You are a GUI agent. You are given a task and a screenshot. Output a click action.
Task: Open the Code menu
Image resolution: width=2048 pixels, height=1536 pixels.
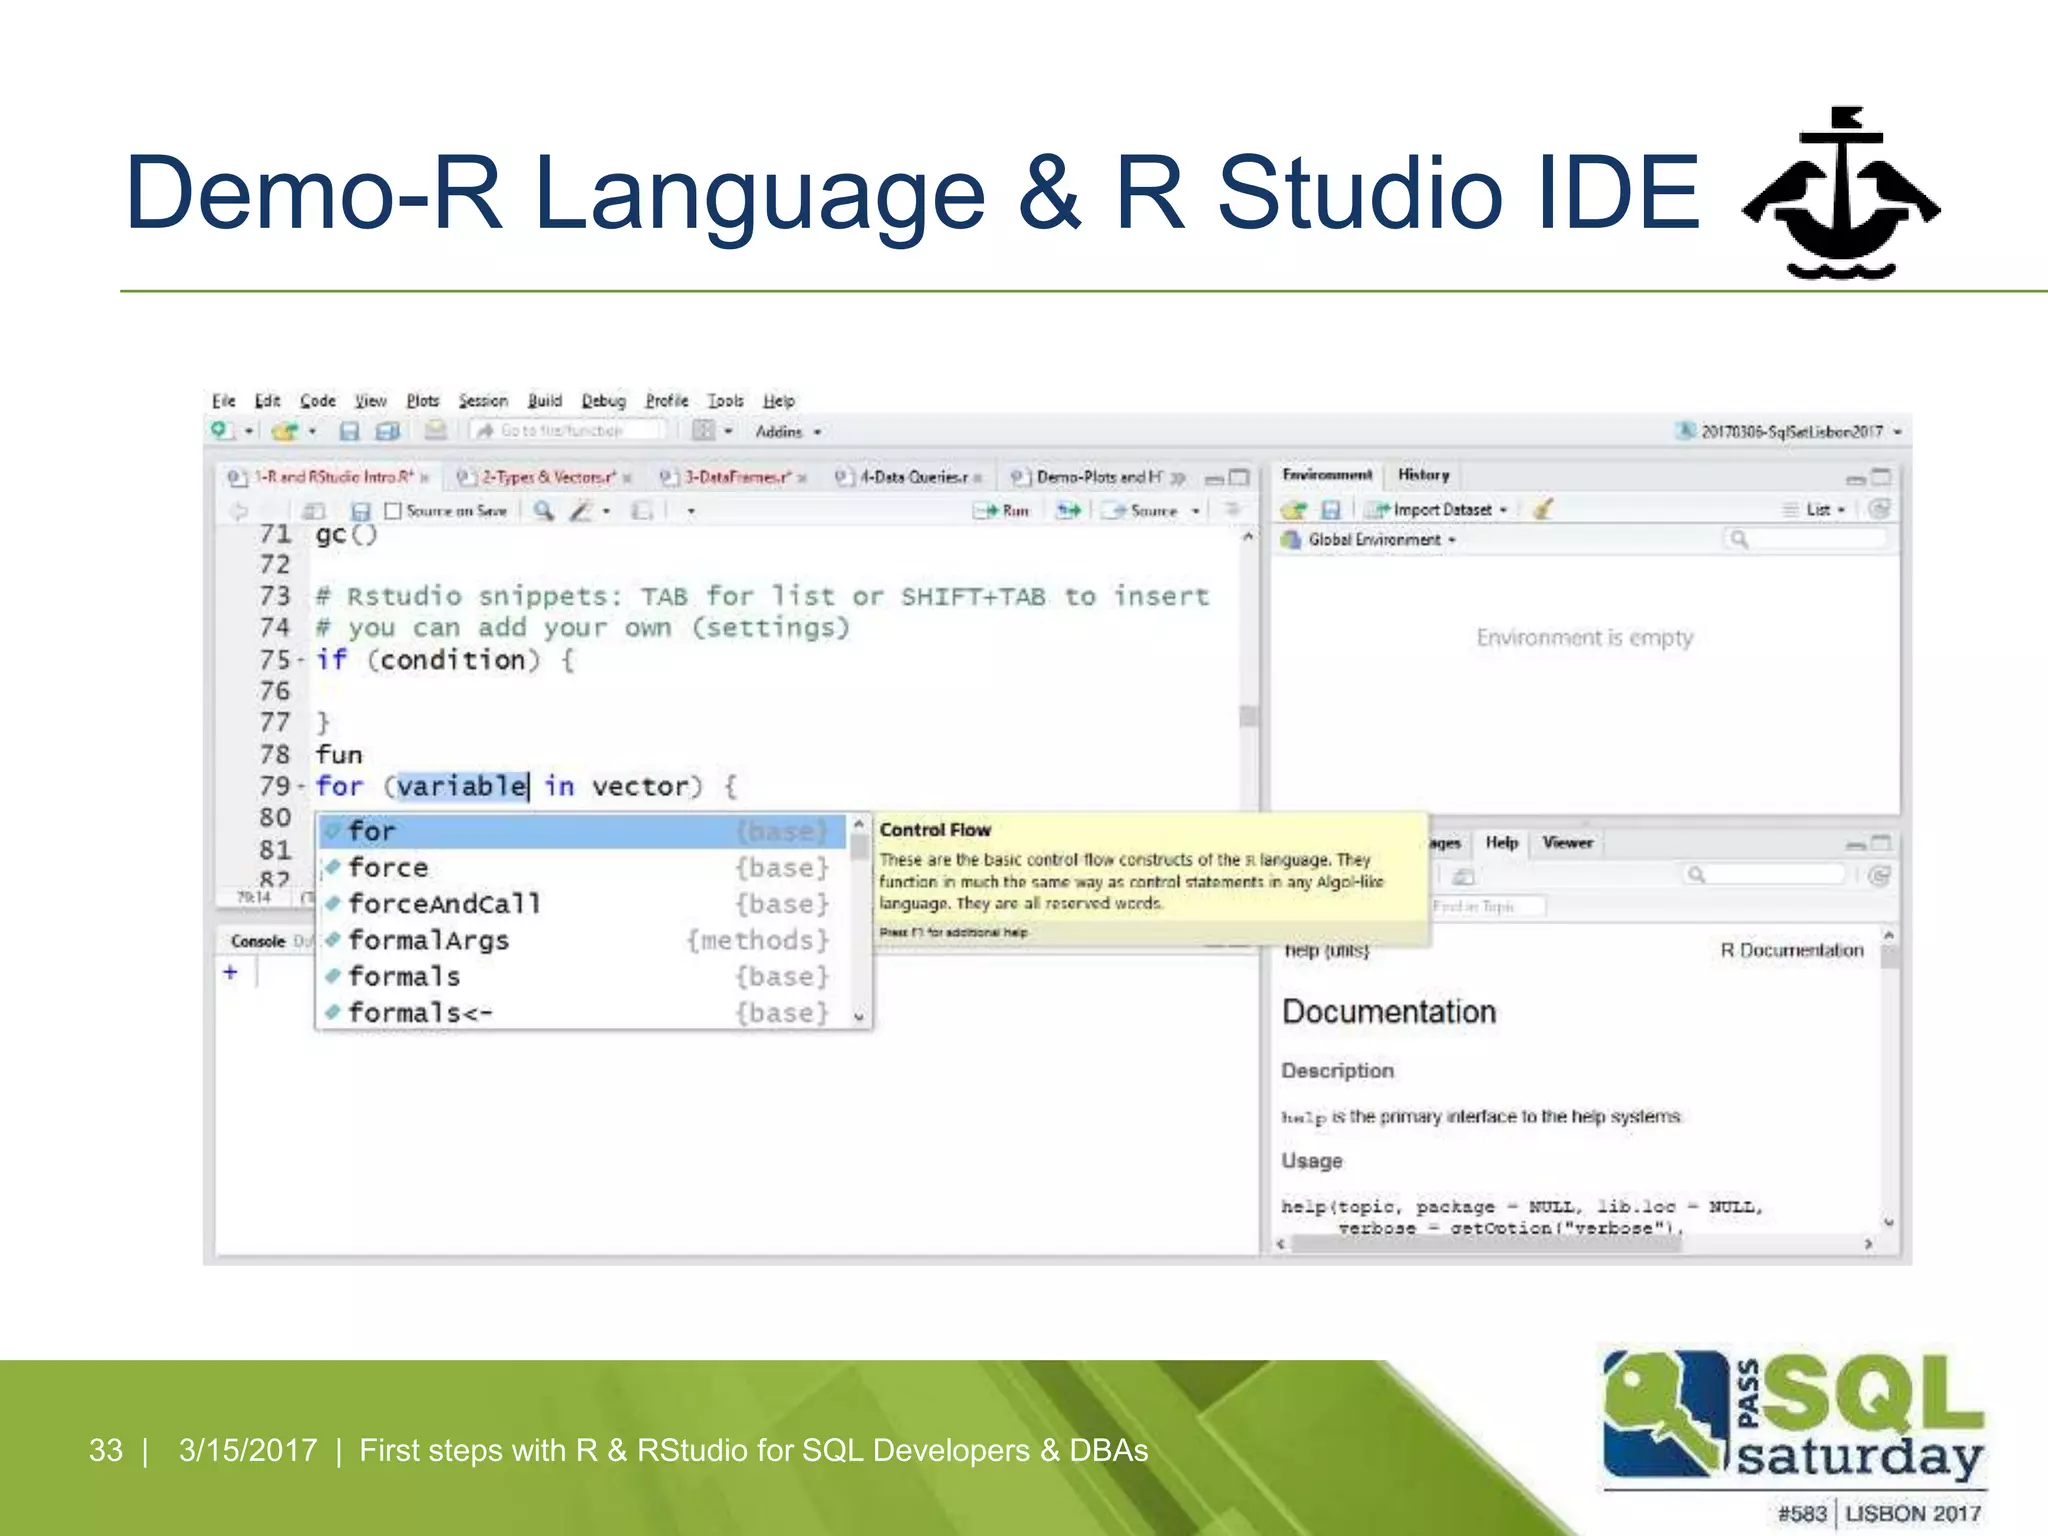tap(318, 401)
